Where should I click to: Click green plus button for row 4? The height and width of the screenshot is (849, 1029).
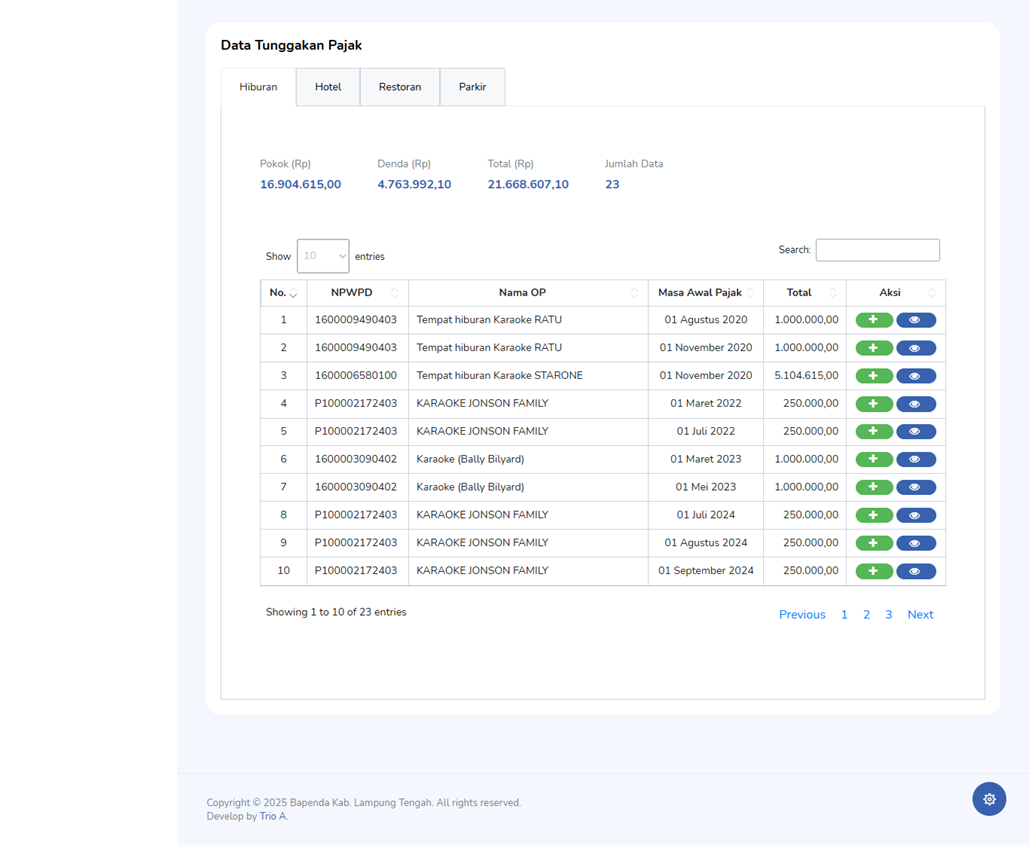(x=874, y=404)
